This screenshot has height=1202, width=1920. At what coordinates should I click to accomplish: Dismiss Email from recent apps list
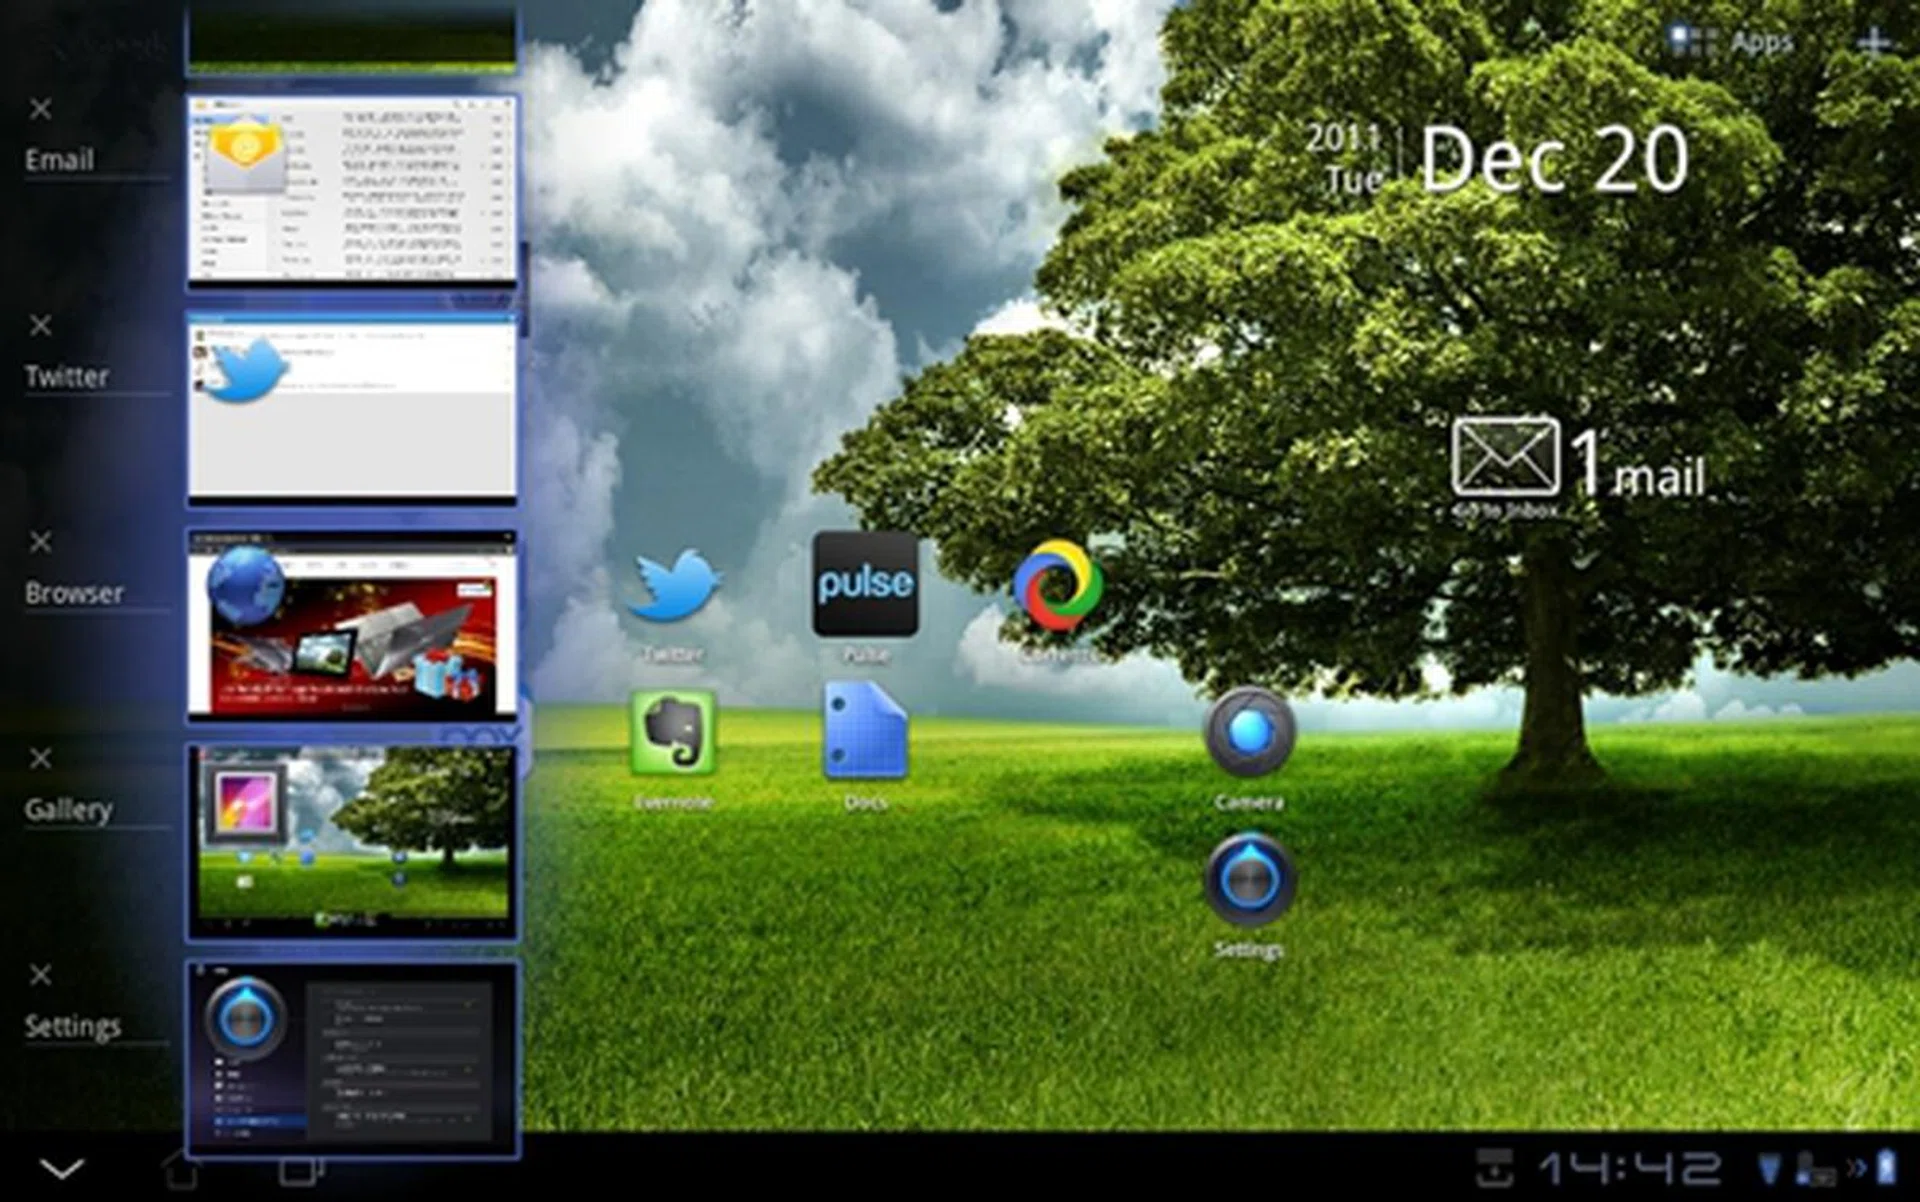pos(40,109)
